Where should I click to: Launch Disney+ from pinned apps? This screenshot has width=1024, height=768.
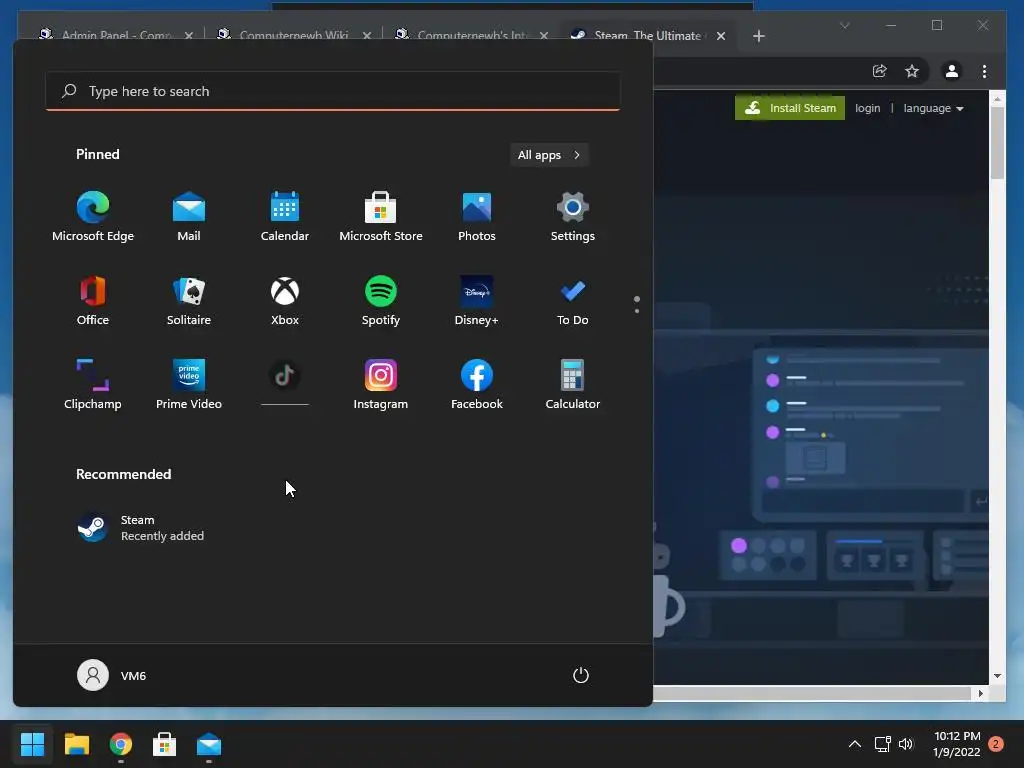[x=477, y=300]
